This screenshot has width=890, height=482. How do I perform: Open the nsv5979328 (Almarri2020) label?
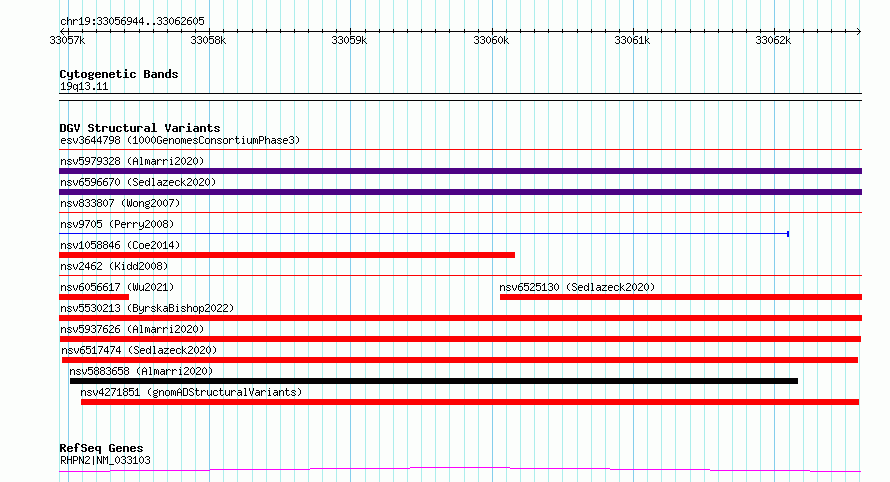132,161
